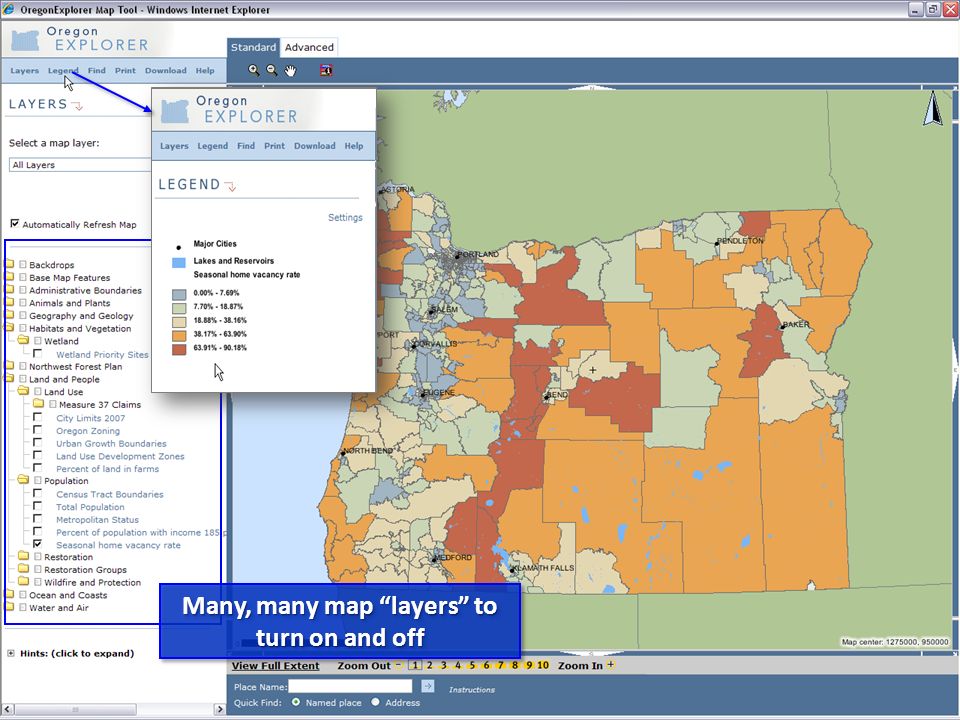Screen dimensions: 960x720
Task: Click the identify info tool icon
Action: pos(326,70)
